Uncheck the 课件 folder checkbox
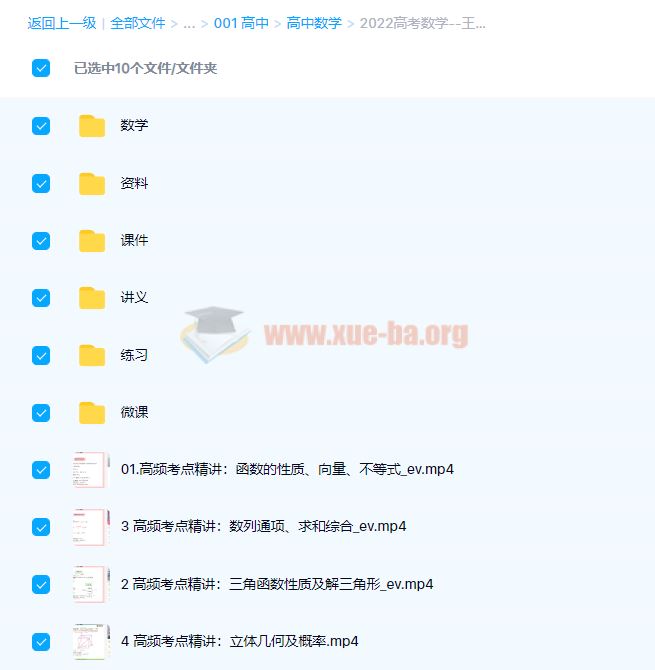This screenshot has width=655, height=670. (41, 241)
